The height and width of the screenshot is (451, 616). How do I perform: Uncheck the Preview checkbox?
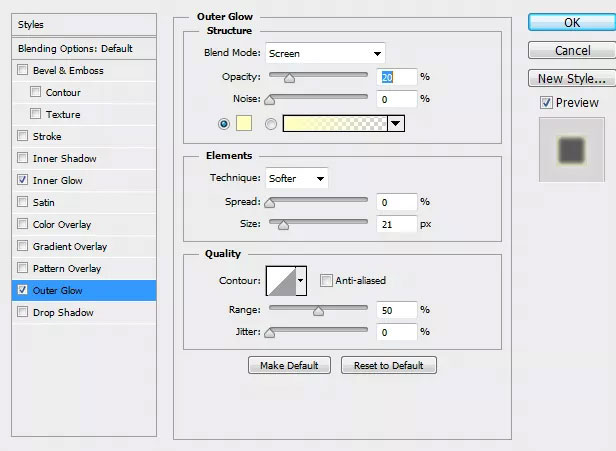[546, 103]
